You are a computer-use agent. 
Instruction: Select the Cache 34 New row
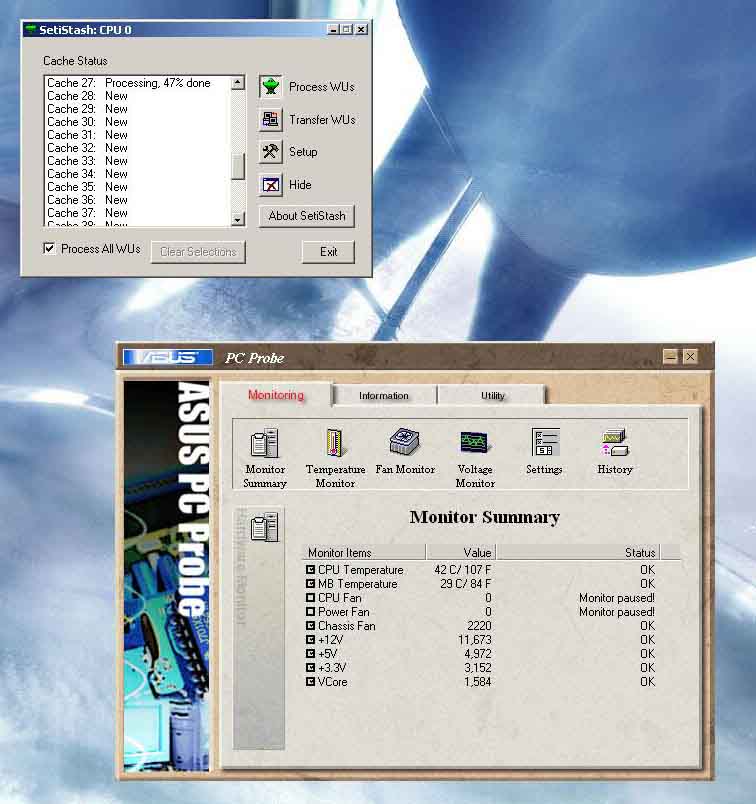coord(137,174)
